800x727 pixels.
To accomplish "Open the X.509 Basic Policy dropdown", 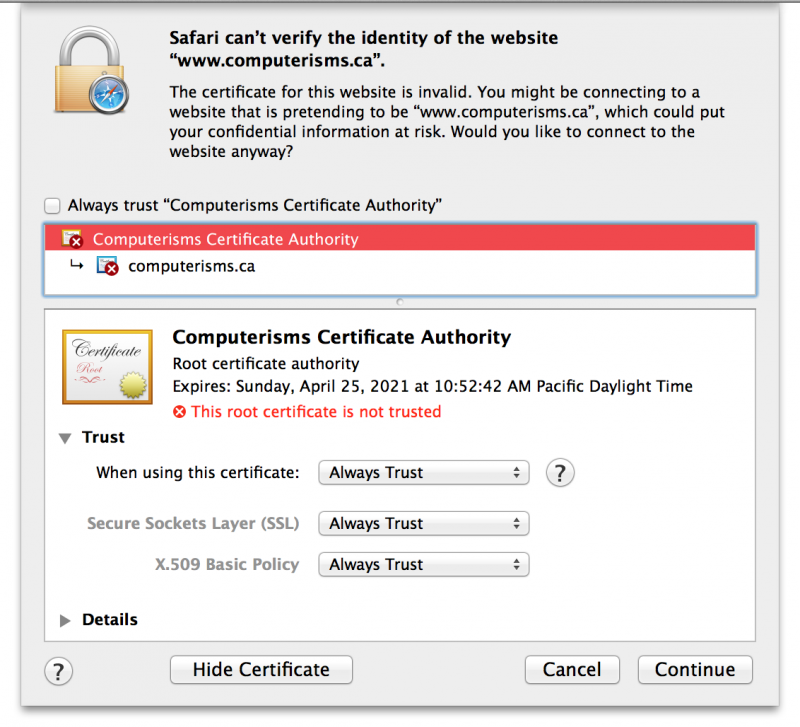I will (423, 565).
